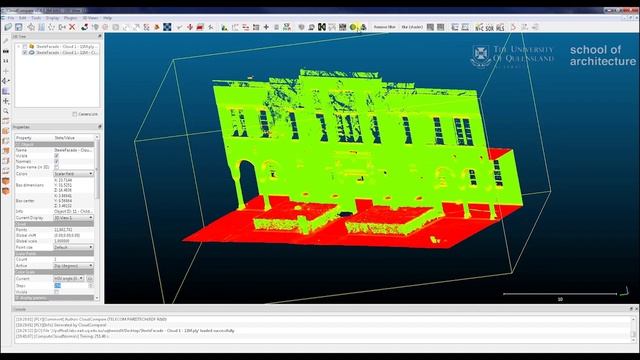Open the Point size Default dropdown
Screen dimensions: 640x360
pyautogui.click(x=73, y=247)
